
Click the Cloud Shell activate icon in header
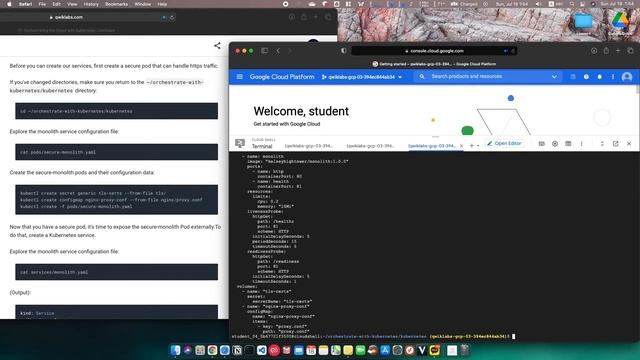tap(573, 77)
